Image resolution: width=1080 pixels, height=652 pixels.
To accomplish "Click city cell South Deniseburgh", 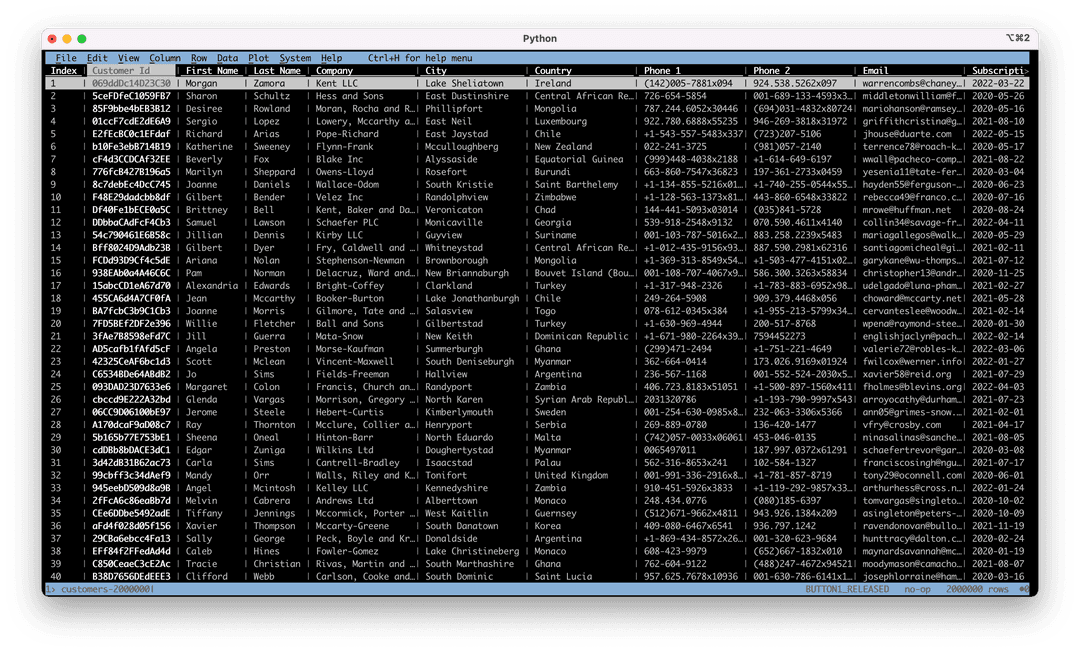I will [469, 361].
